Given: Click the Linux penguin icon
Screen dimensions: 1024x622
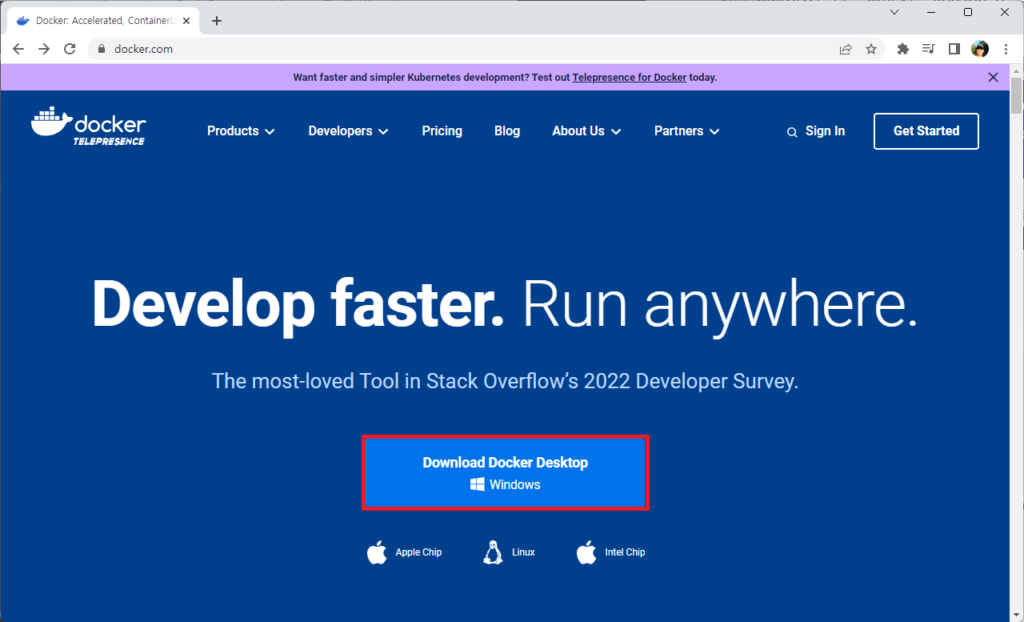Looking at the screenshot, I should coord(493,552).
